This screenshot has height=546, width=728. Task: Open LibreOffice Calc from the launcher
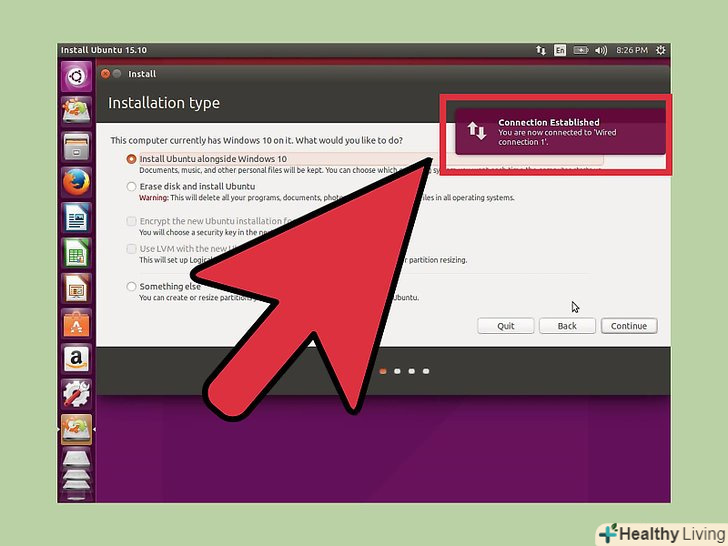pyautogui.click(x=77, y=253)
